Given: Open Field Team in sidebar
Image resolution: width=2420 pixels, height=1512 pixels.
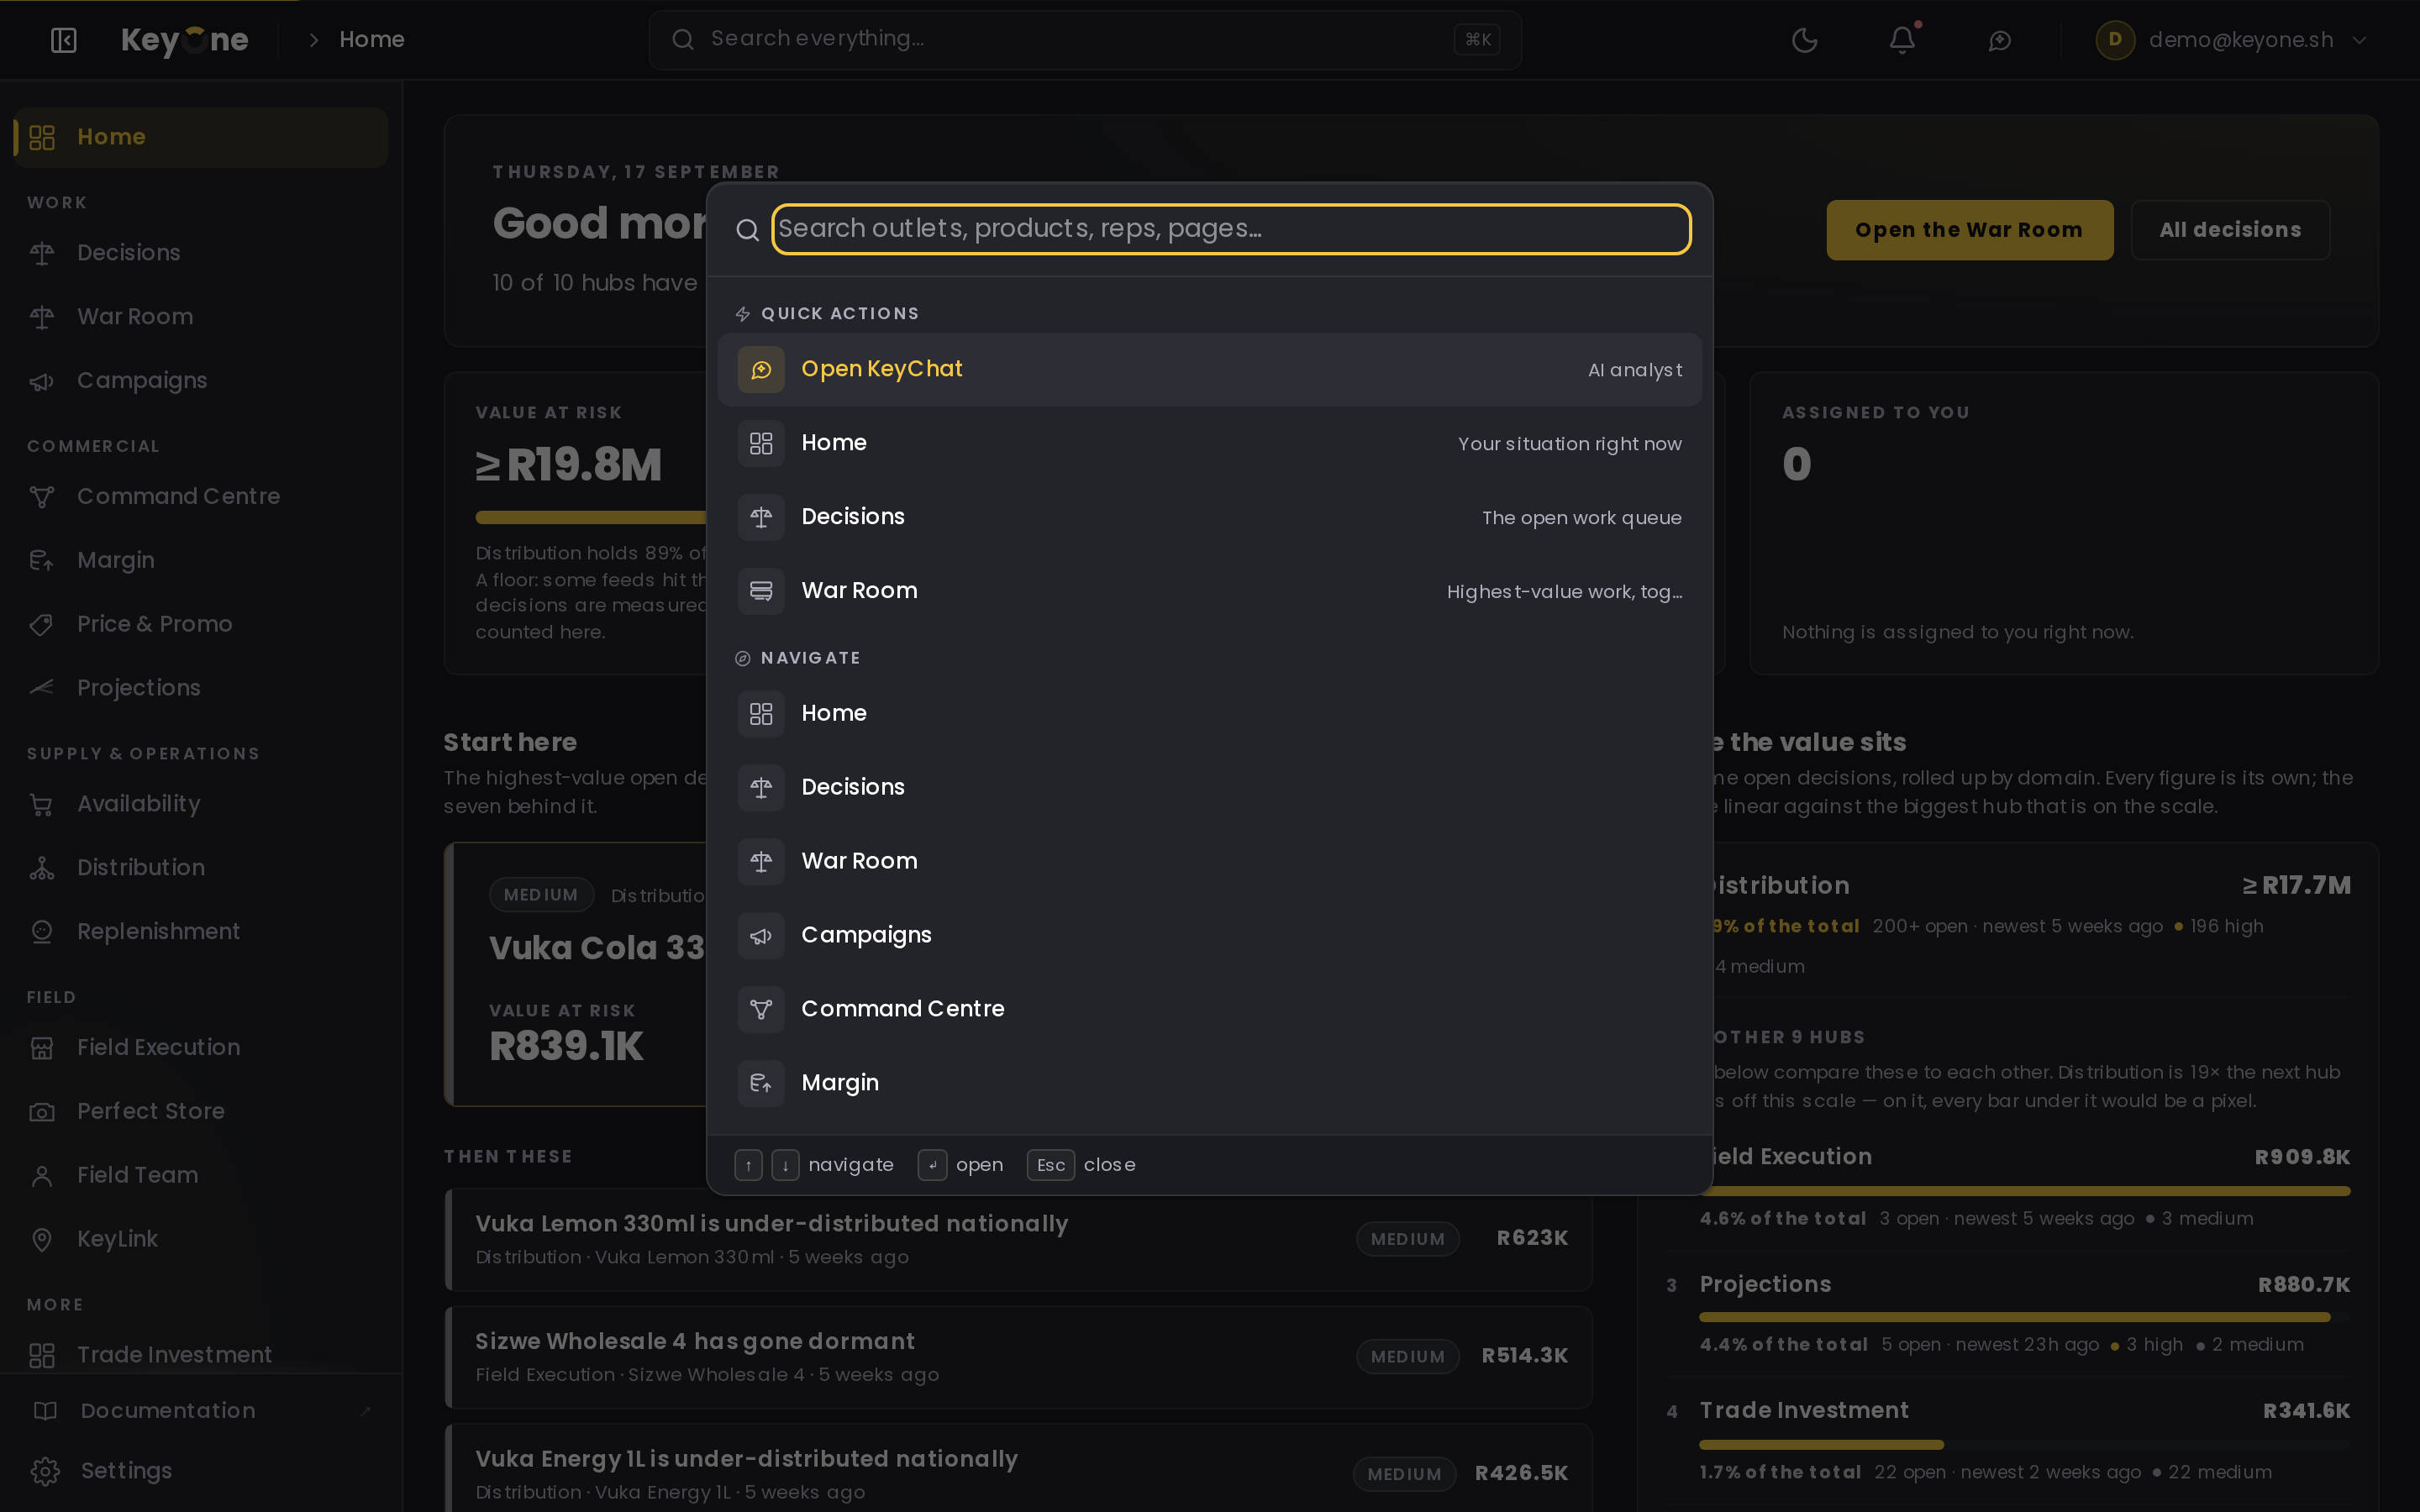Looking at the screenshot, I should point(200,1175).
